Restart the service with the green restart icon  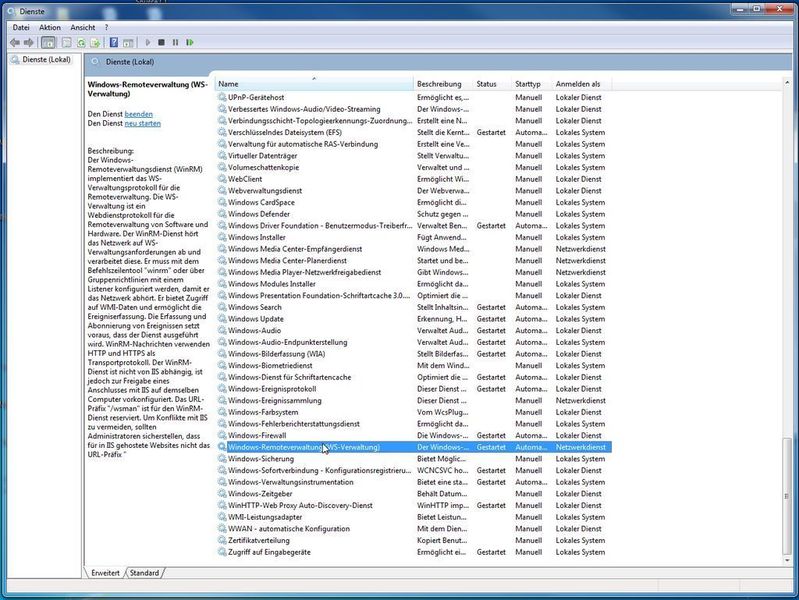pos(190,42)
